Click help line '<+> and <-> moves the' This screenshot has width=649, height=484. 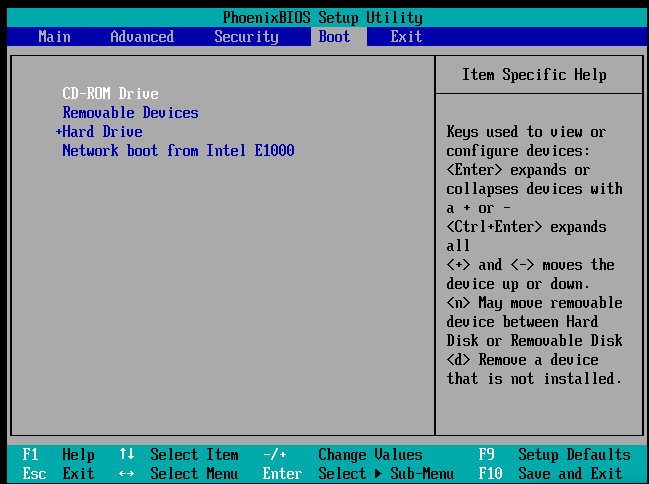531,265
